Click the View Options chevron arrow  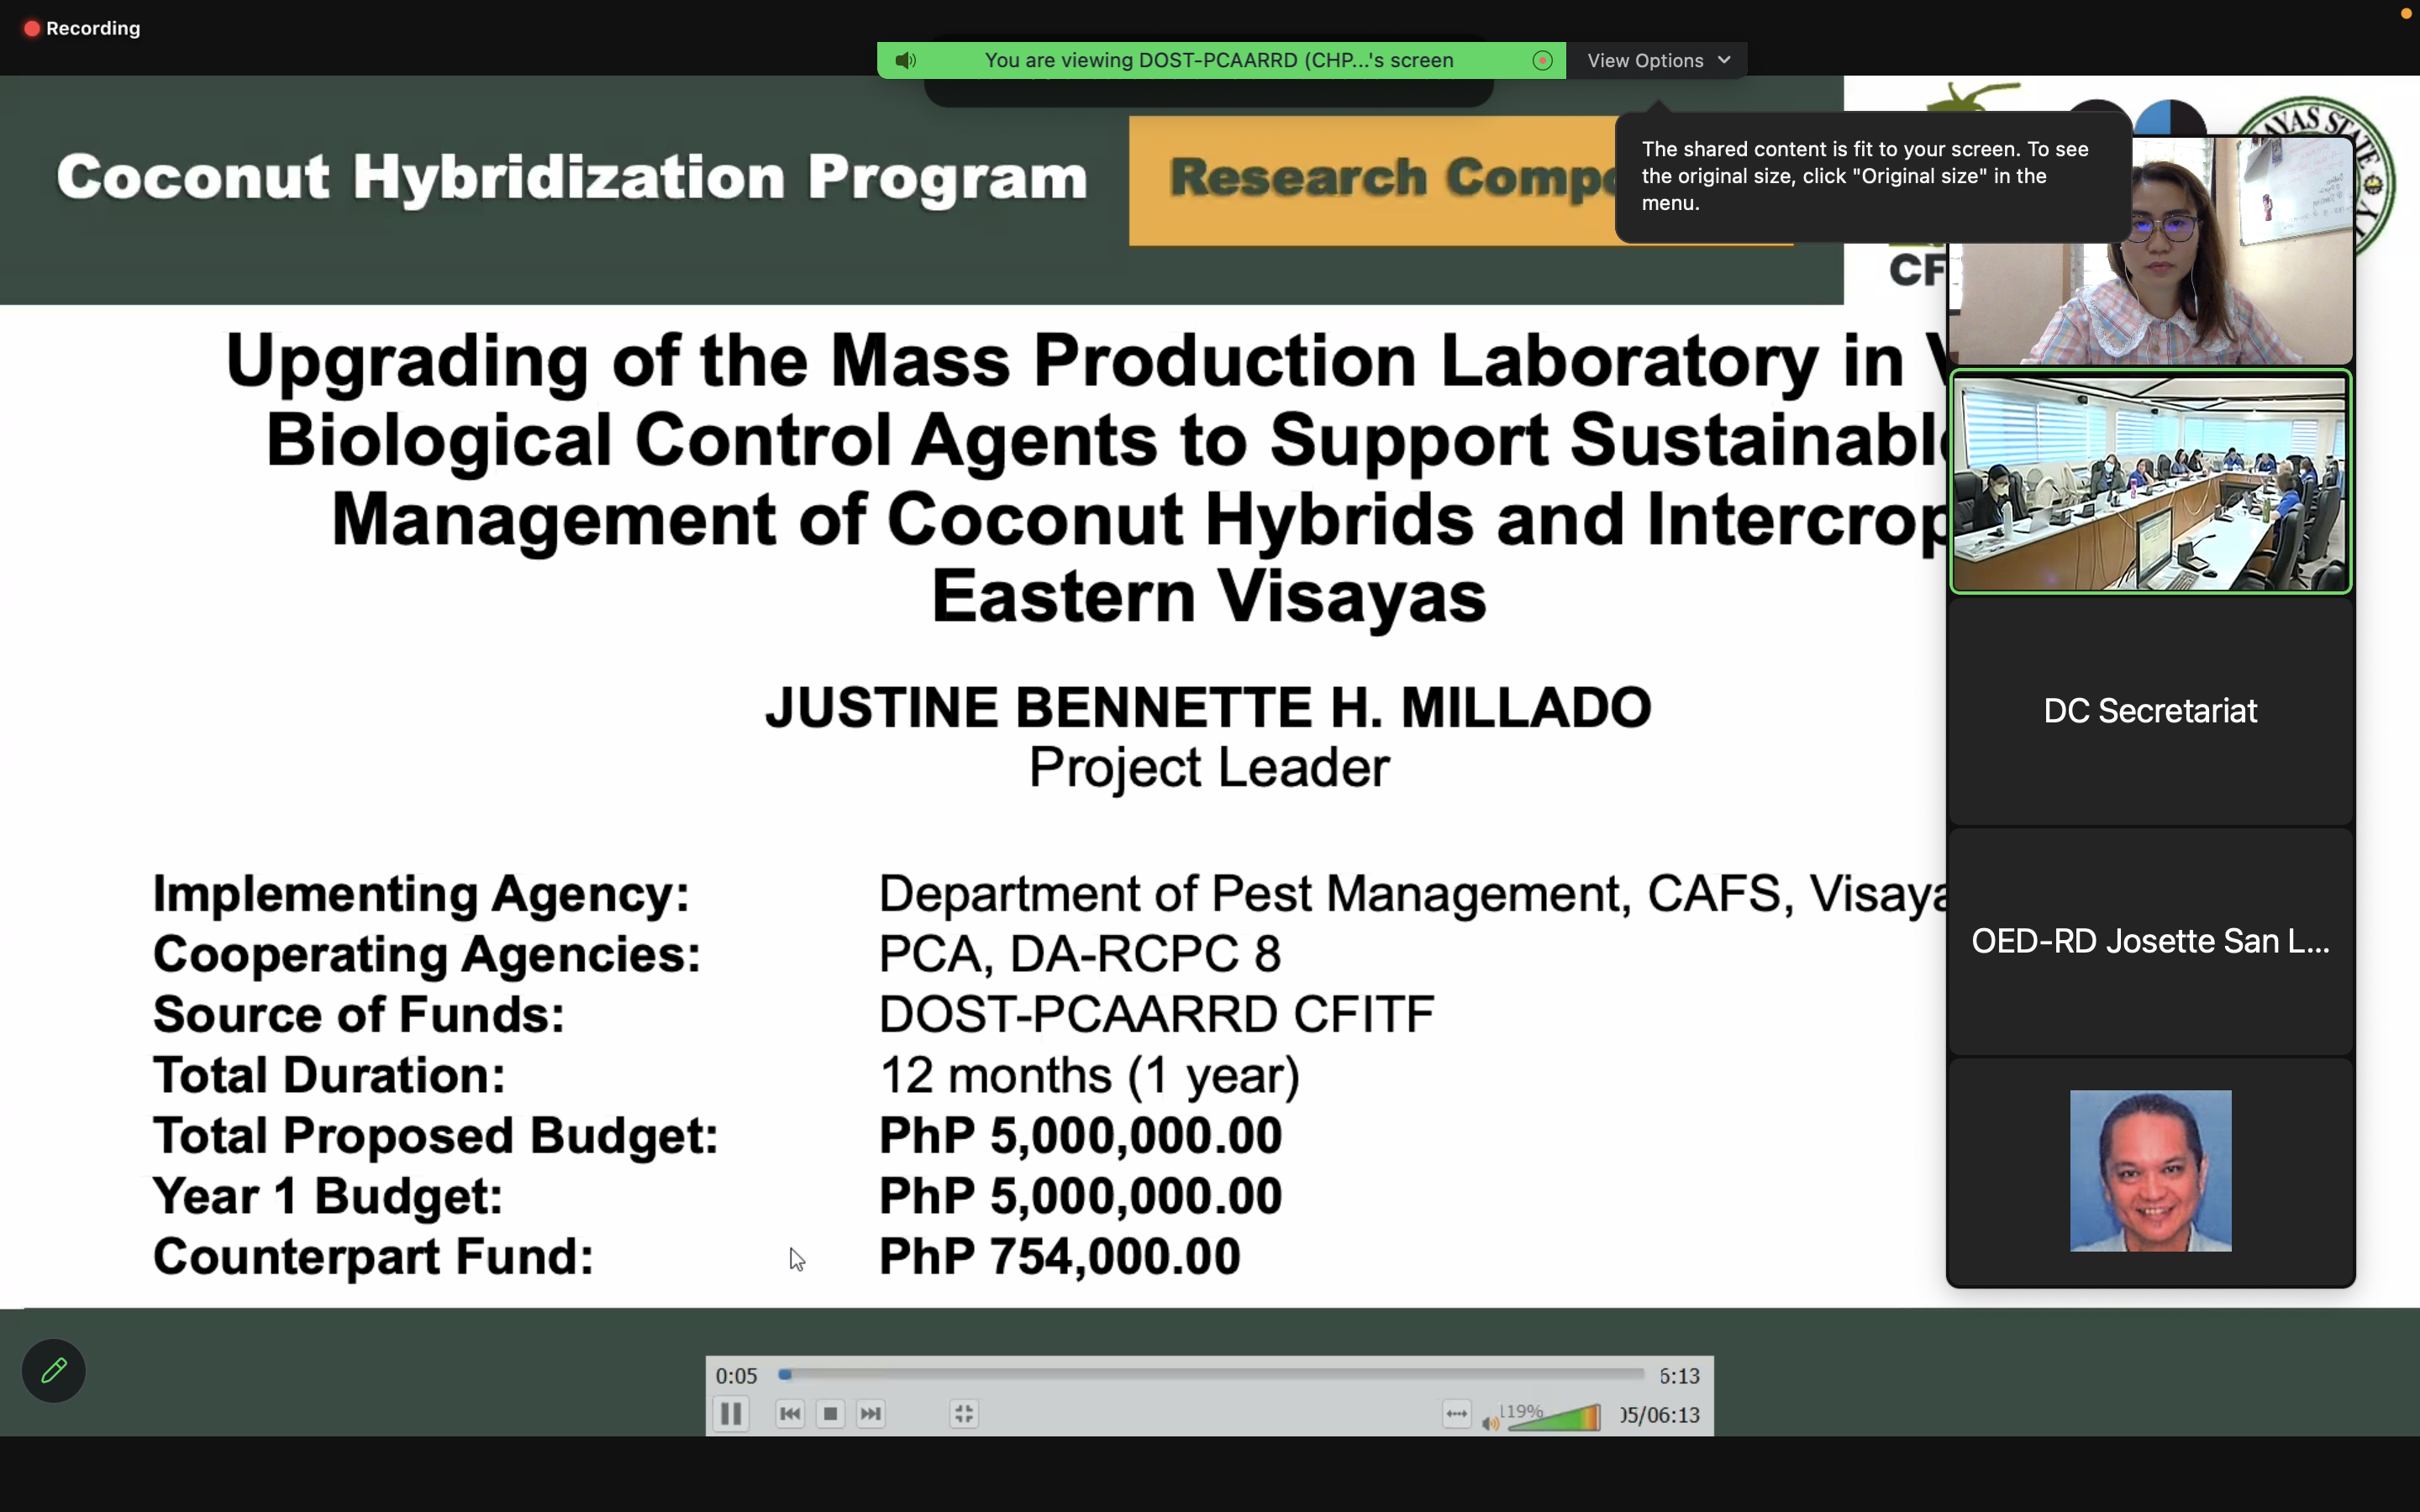click(x=1725, y=60)
